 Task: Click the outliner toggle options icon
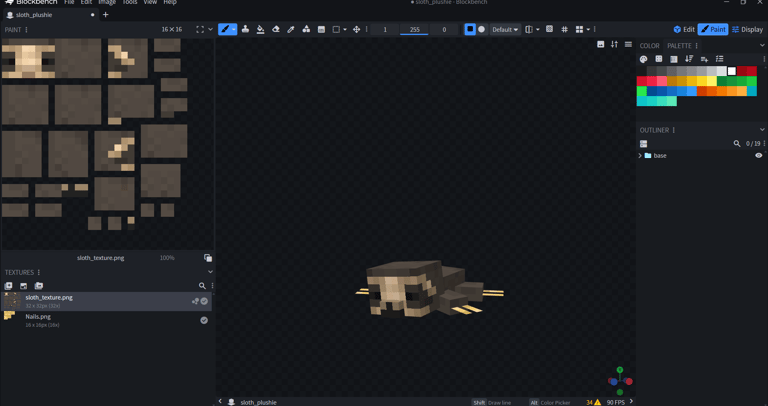pos(644,143)
